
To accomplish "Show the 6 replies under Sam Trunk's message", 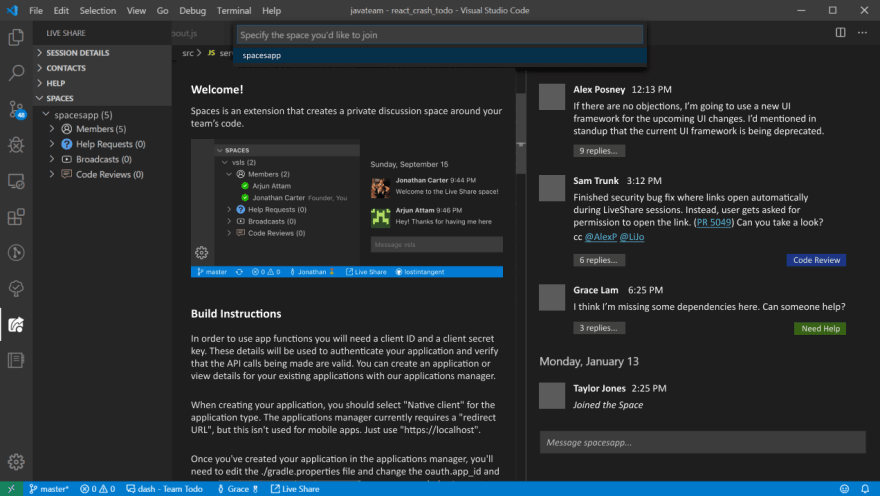I will pyautogui.click(x=599, y=260).
